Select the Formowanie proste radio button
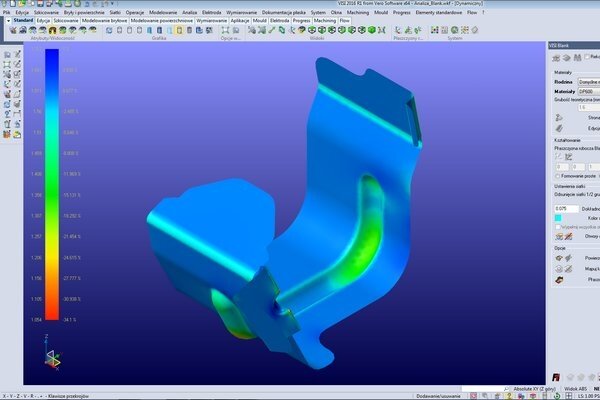Screen dimensions: 600x400 [x=557, y=176]
